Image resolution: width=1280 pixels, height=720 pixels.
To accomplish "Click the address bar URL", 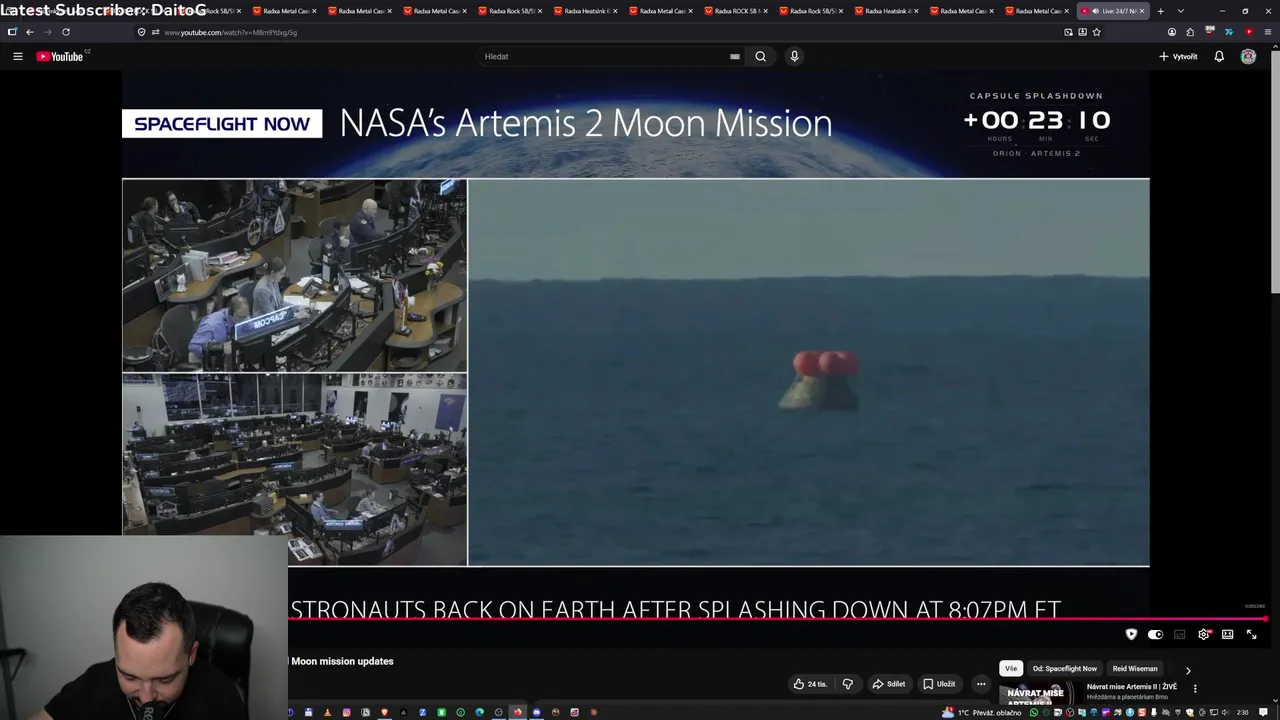I will [x=230, y=32].
